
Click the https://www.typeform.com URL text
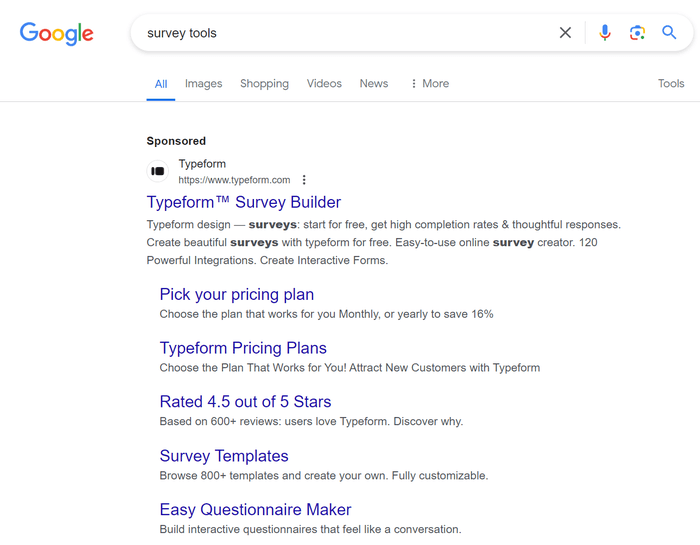(x=234, y=180)
